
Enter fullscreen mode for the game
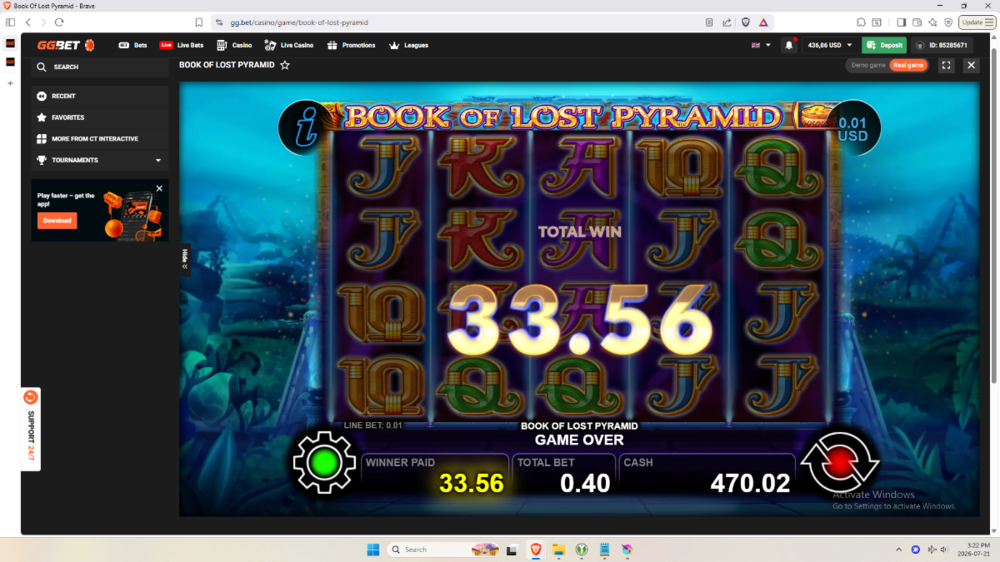[x=946, y=65]
